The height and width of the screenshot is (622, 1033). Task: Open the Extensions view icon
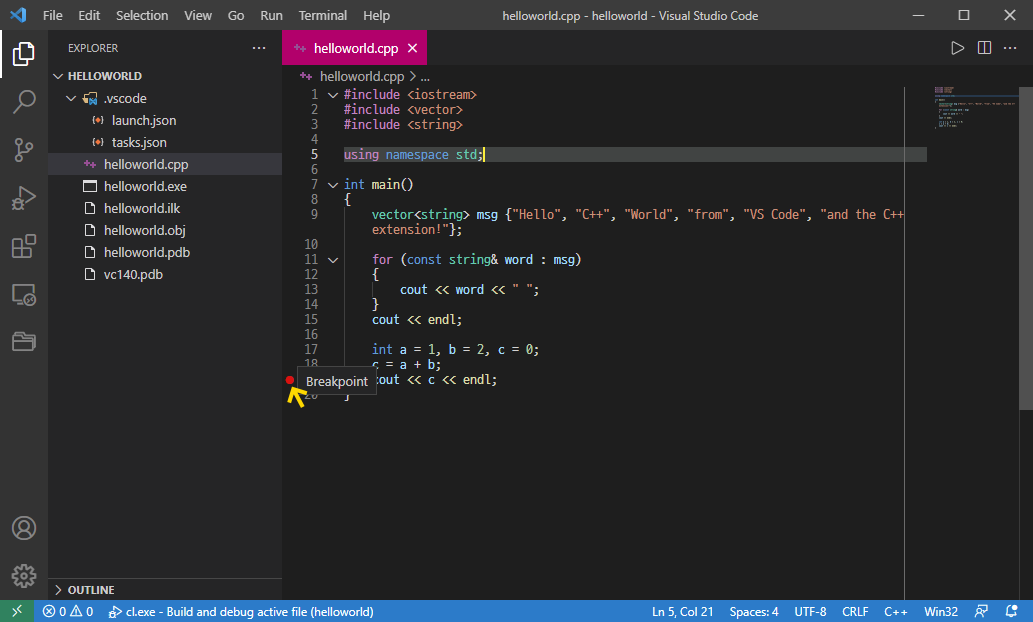point(24,246)
